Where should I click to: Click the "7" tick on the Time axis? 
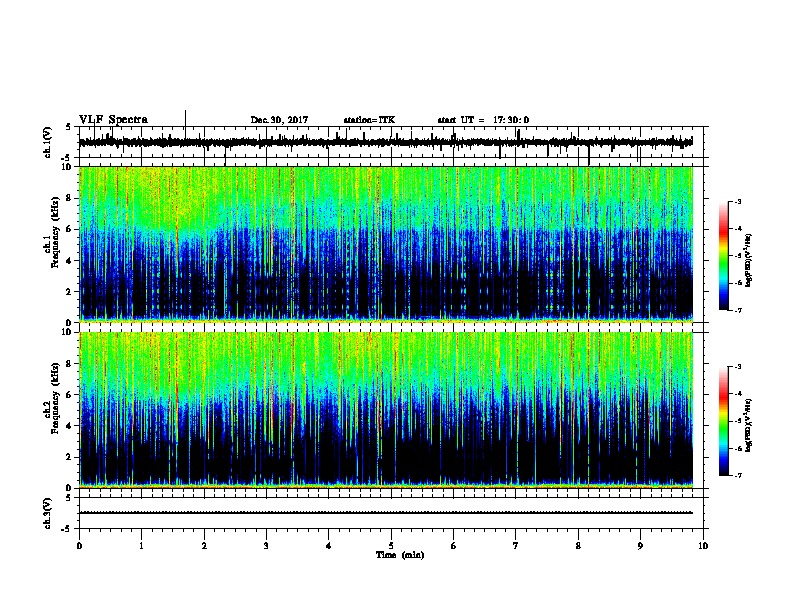[516, 546]
